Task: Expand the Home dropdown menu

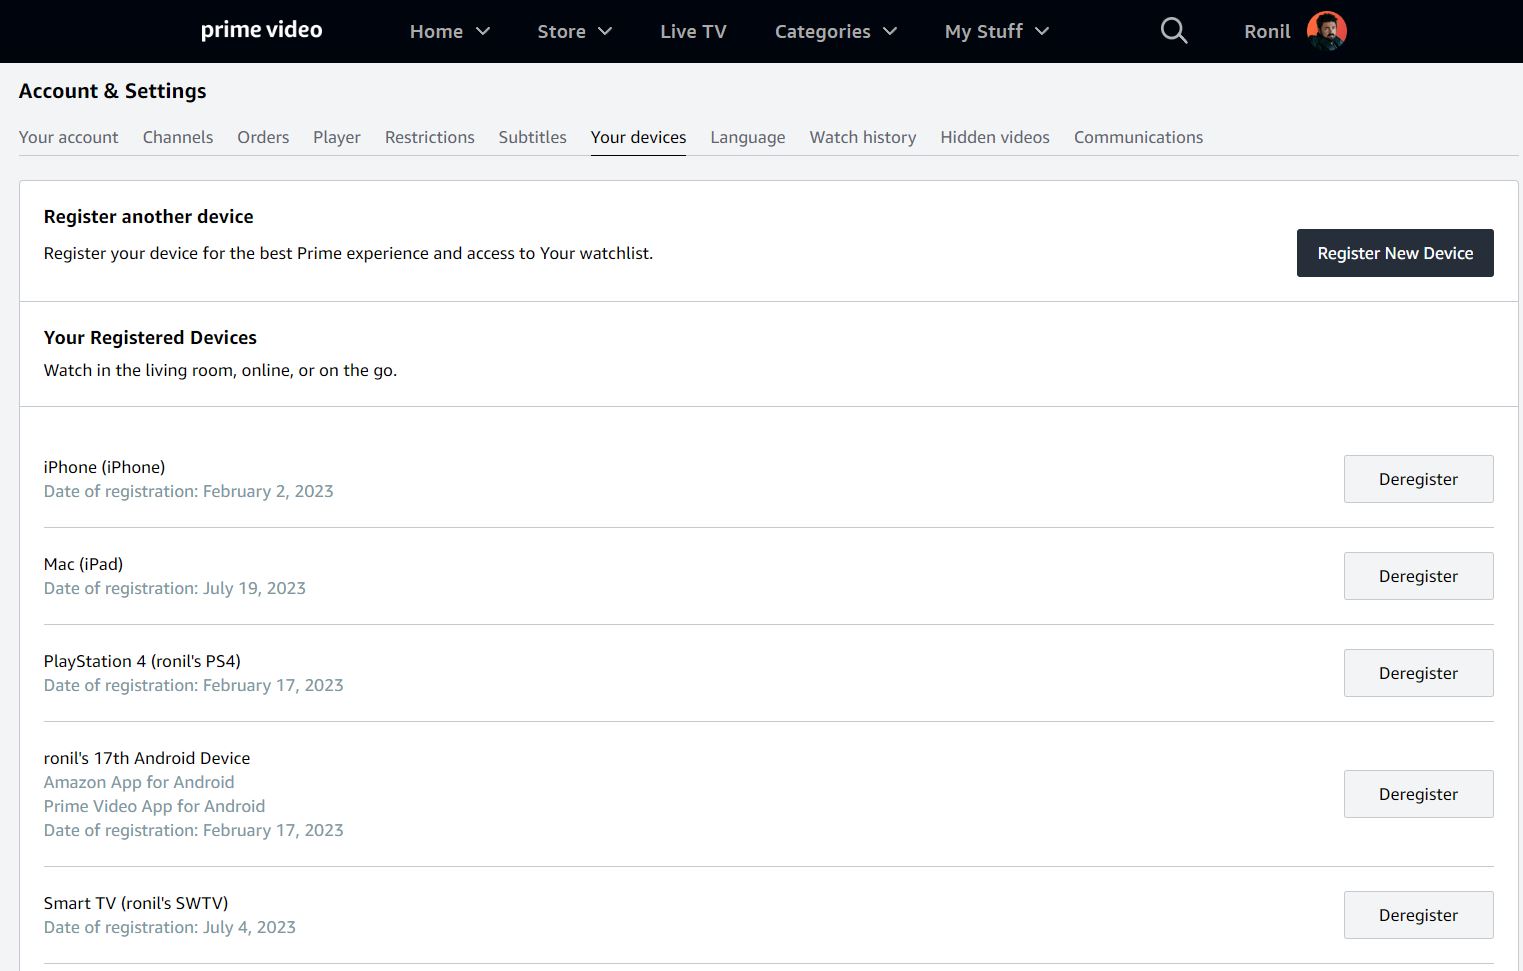Action: click(449, 31)
